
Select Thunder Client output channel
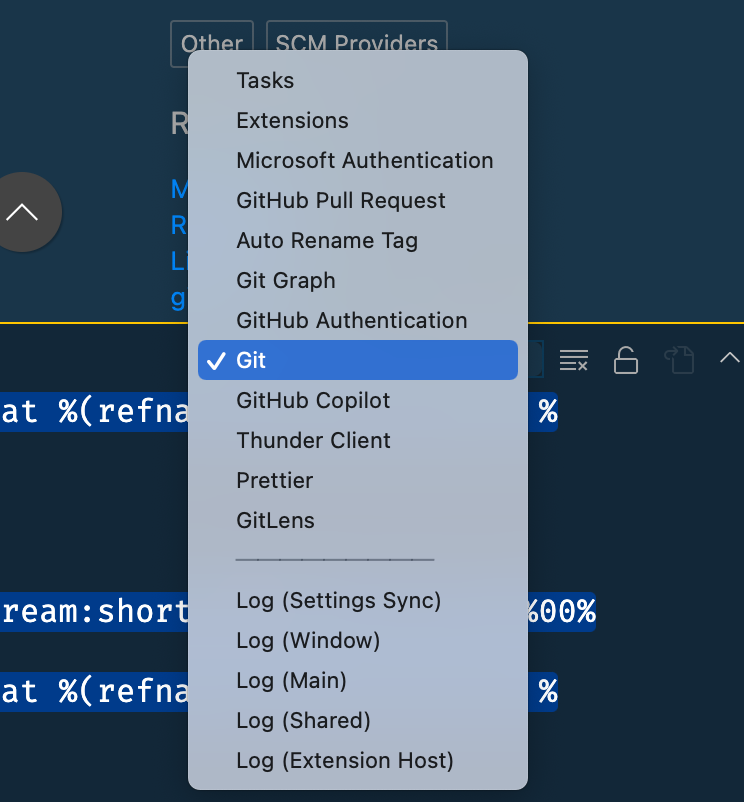coord(357,440)
